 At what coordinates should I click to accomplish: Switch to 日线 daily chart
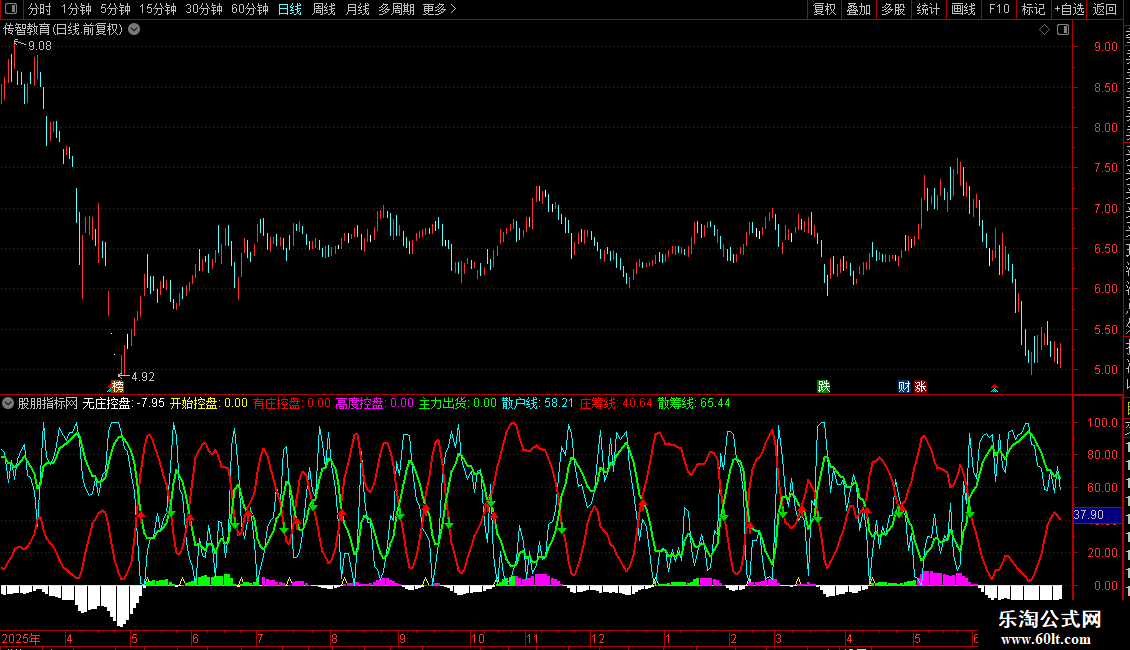(290, 9)
